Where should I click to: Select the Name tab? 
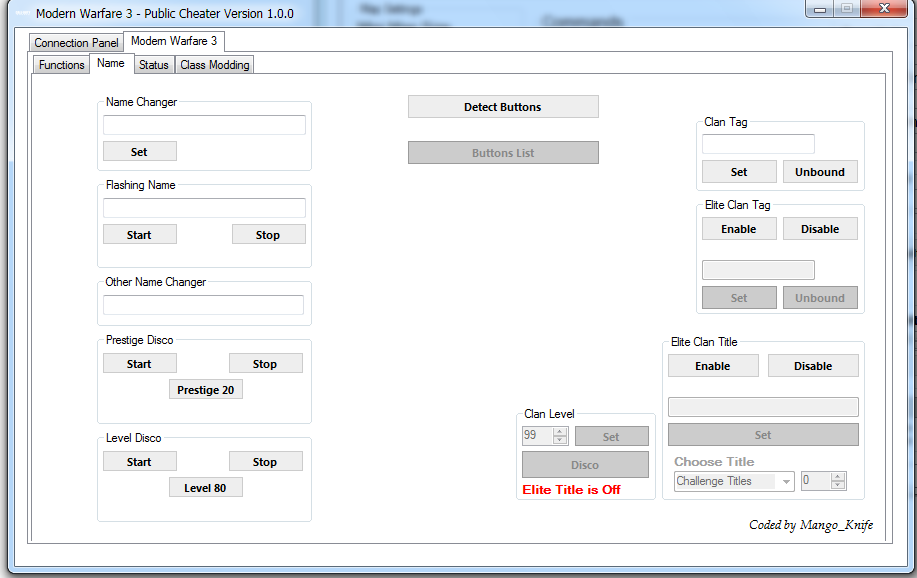tap(111, 63)
